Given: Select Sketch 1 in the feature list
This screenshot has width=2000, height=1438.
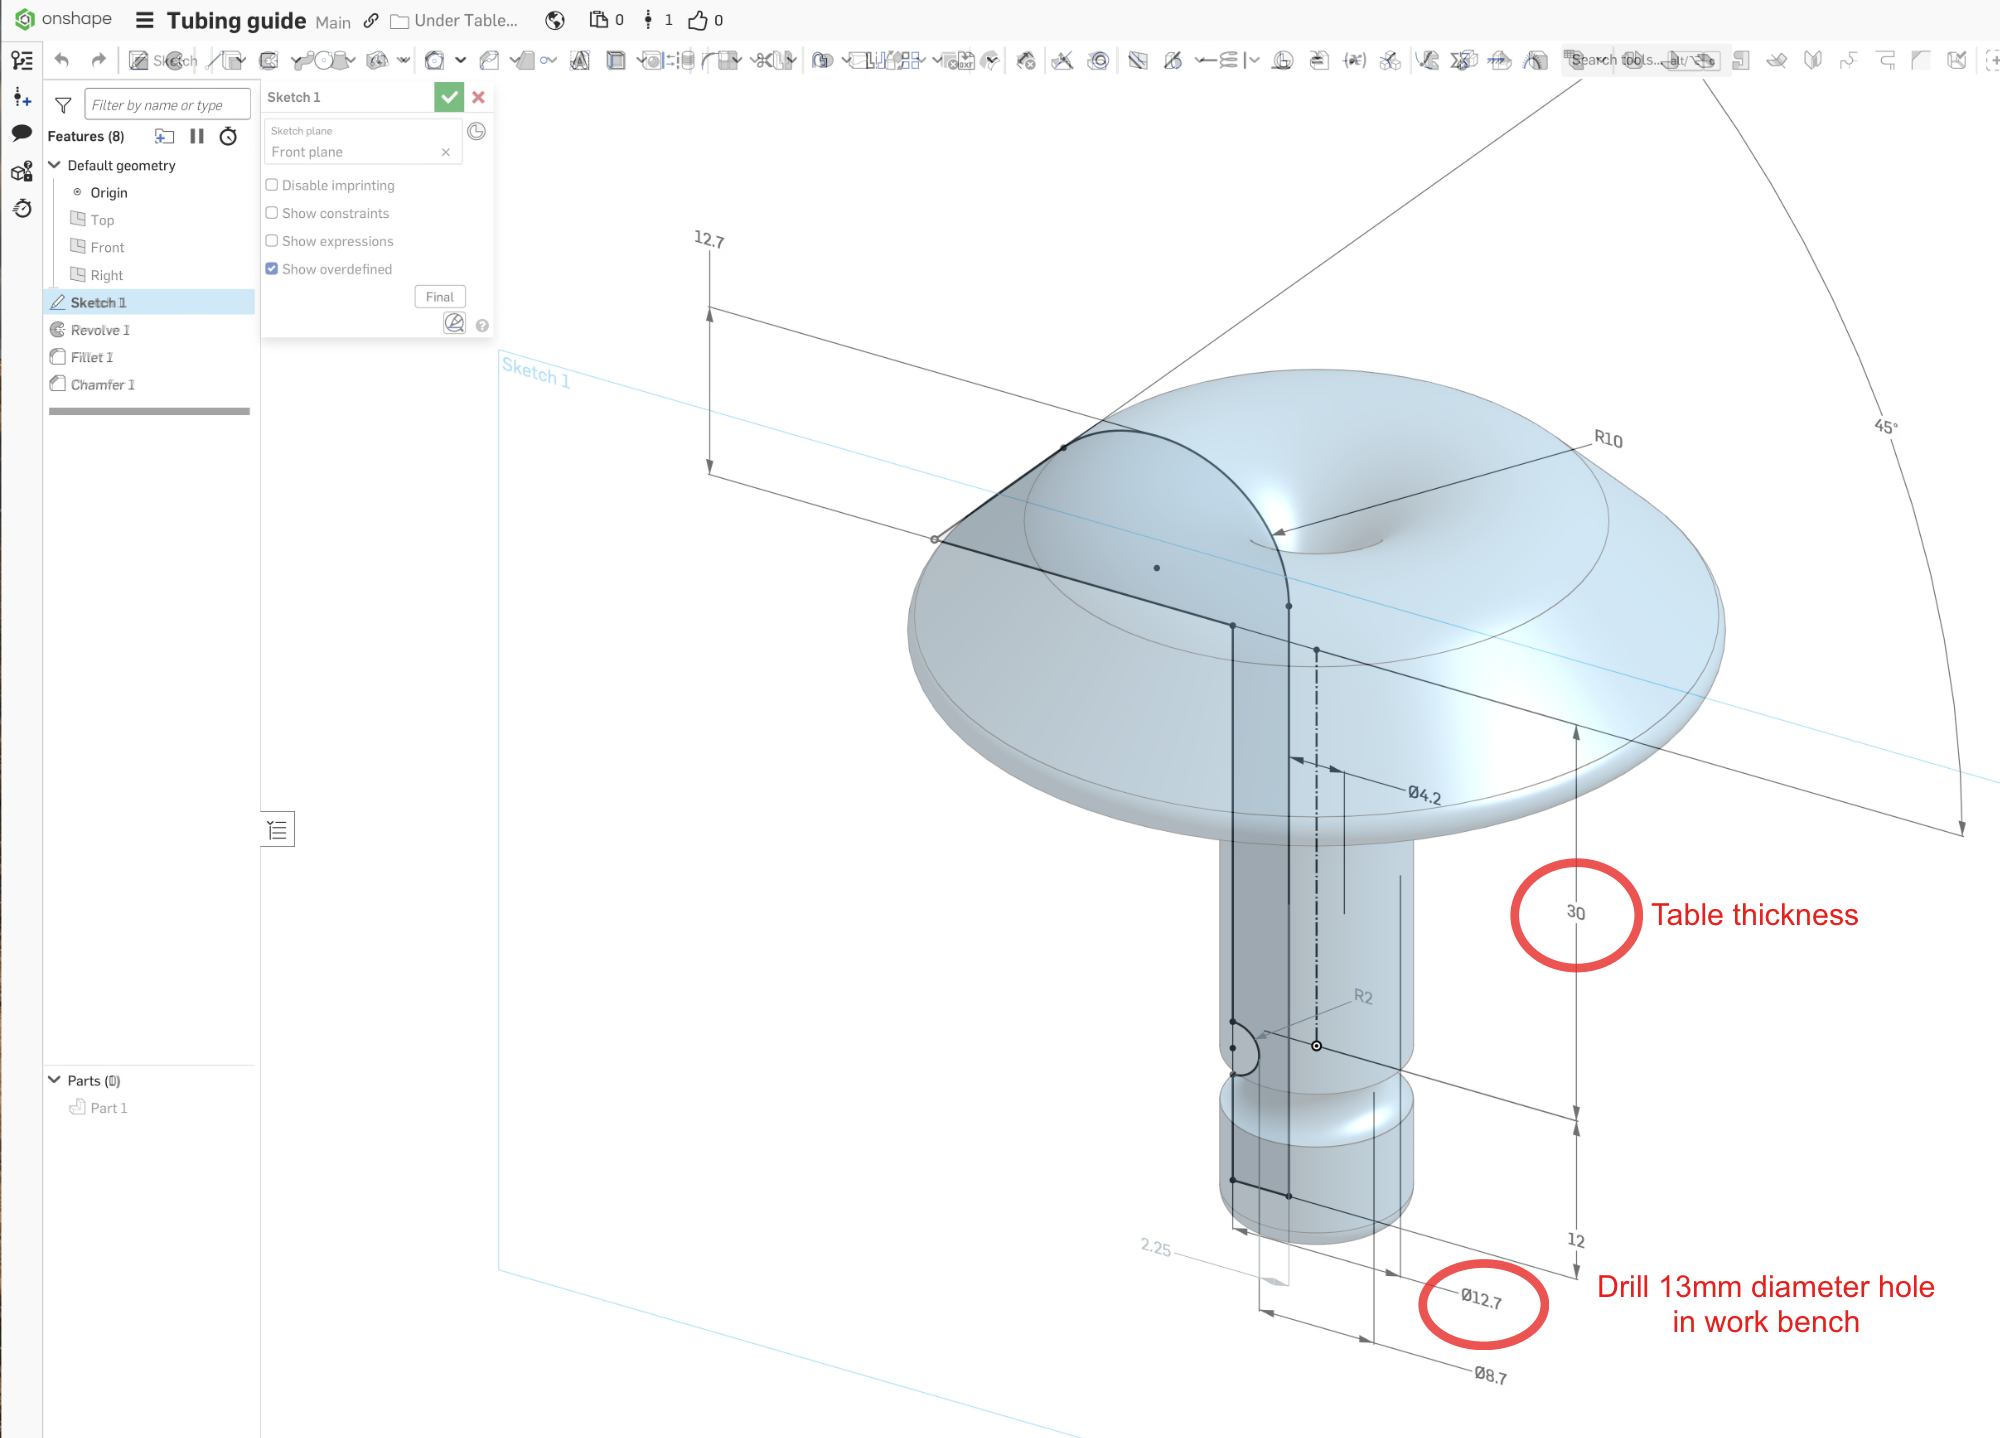Looking at the screenshot, I should pyautogui.click(x=150, y=302).
